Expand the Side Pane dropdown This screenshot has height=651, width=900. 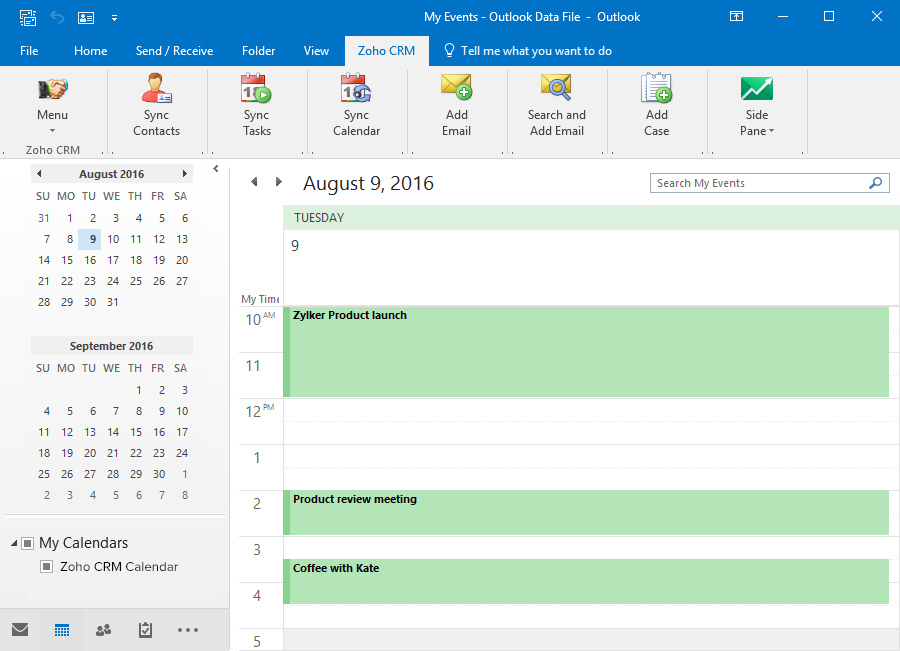757,122
